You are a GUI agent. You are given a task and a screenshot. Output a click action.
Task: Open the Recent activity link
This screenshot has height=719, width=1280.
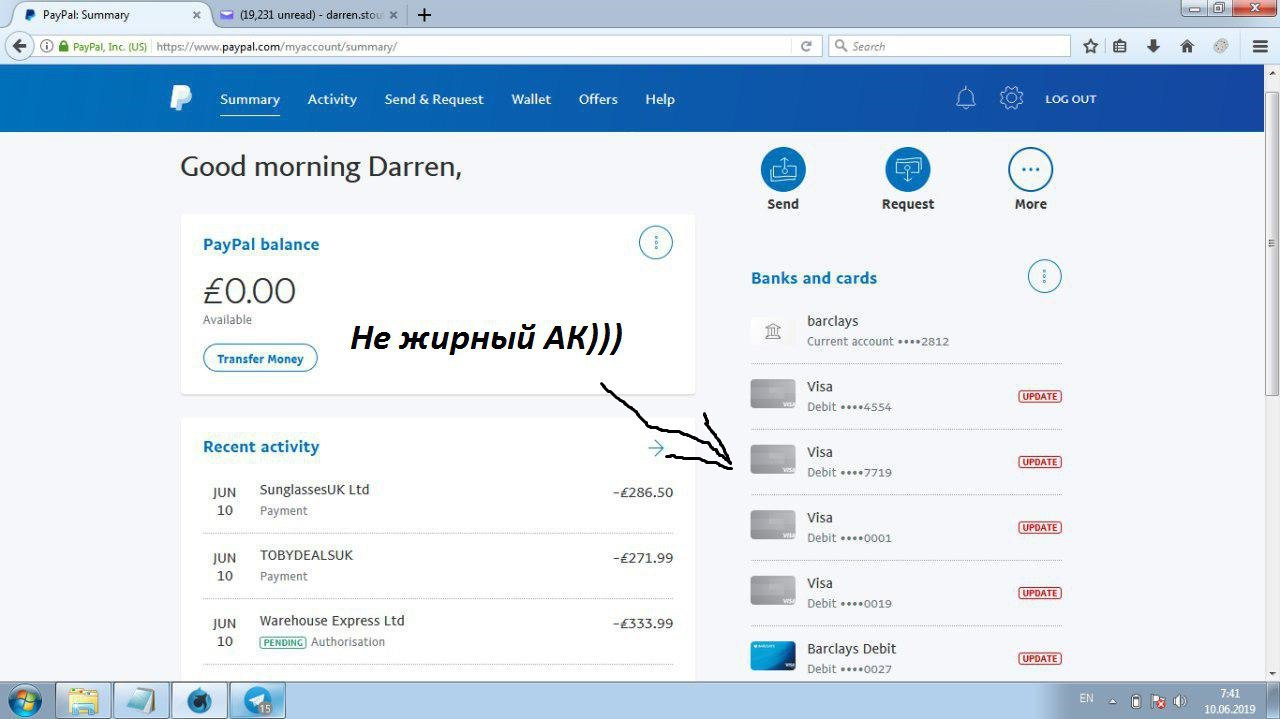coord(261,447)
